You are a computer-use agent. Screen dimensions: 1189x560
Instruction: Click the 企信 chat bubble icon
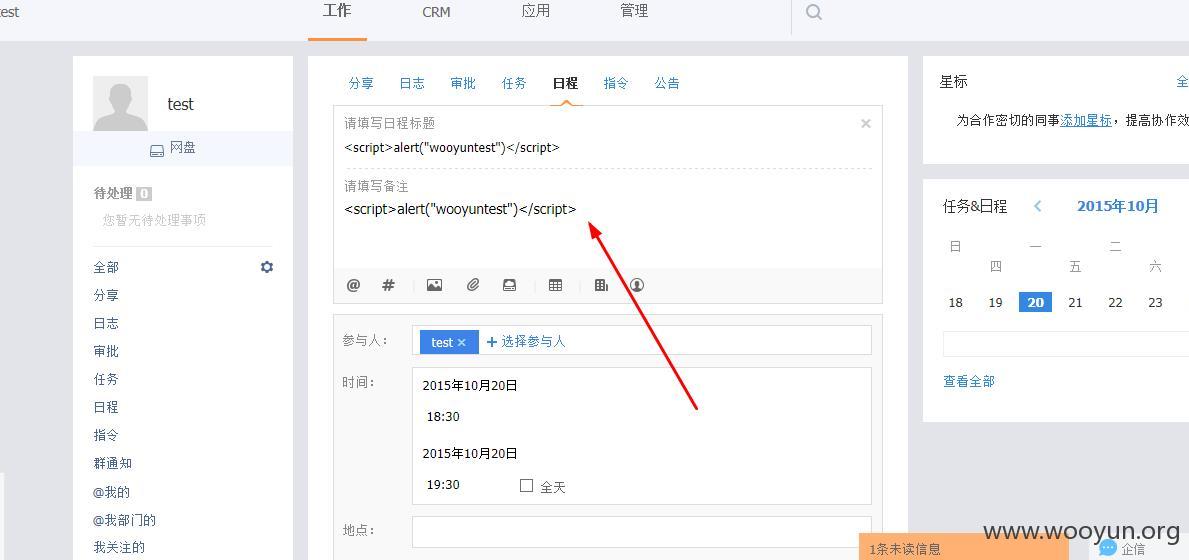coord(1108,547)
